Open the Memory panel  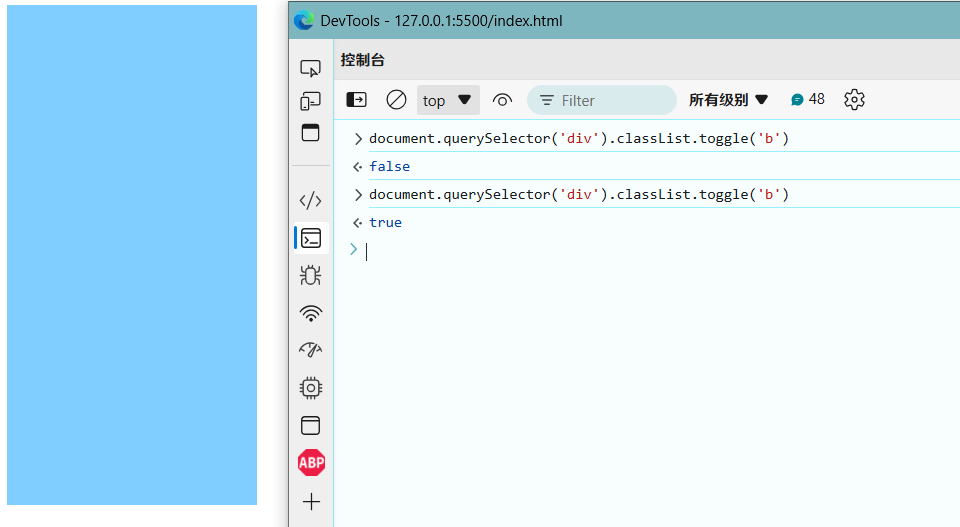[311, 387]
